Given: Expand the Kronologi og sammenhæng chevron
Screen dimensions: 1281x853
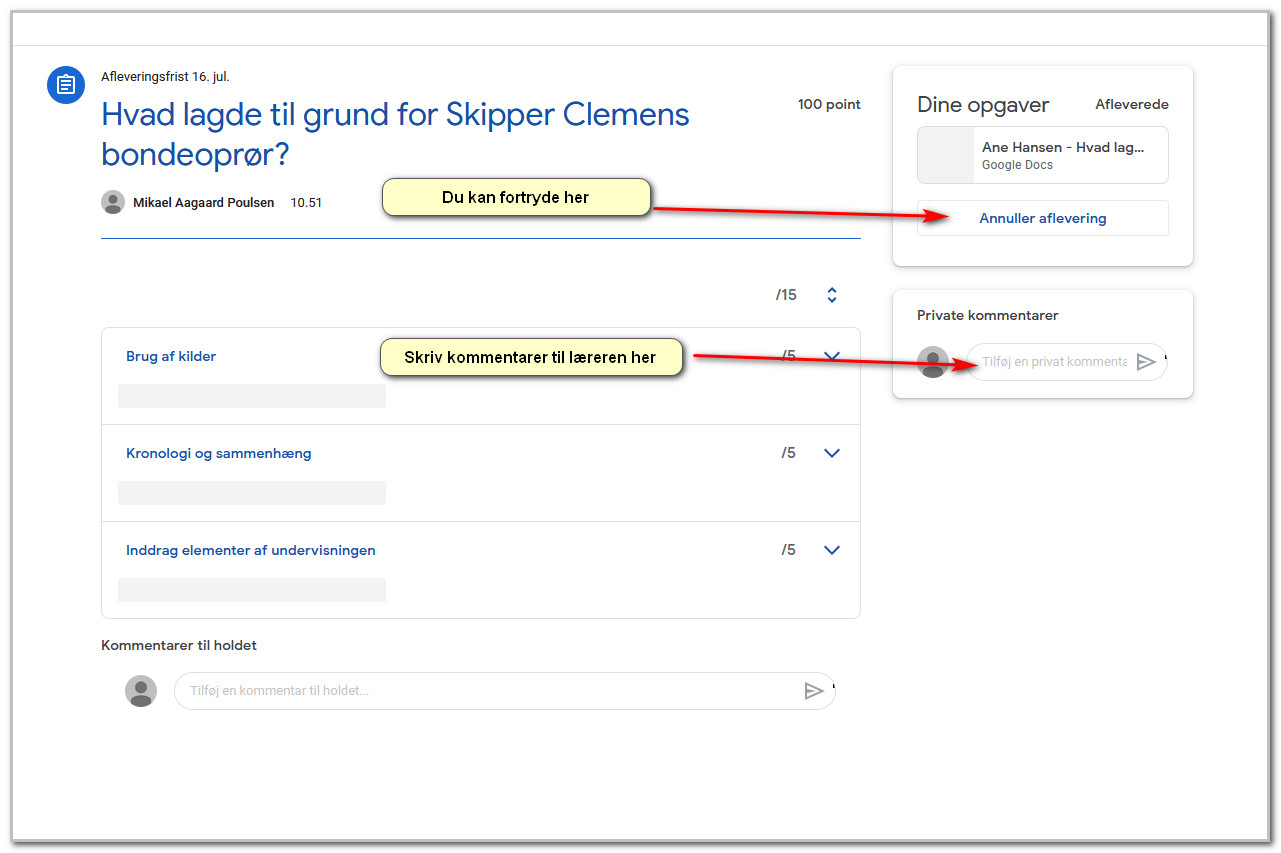Looking at the screenshot, I should (x=831, y=453).
